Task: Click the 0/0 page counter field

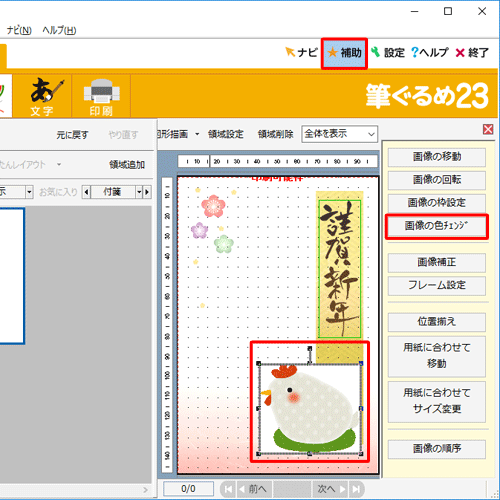Action: pyautogui.click(x=188, y=489)
